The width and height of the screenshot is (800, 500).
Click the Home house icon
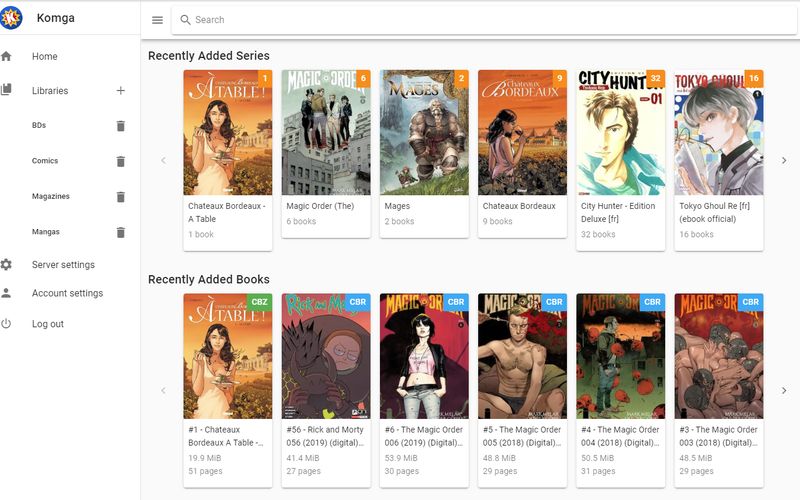point(6,56)
